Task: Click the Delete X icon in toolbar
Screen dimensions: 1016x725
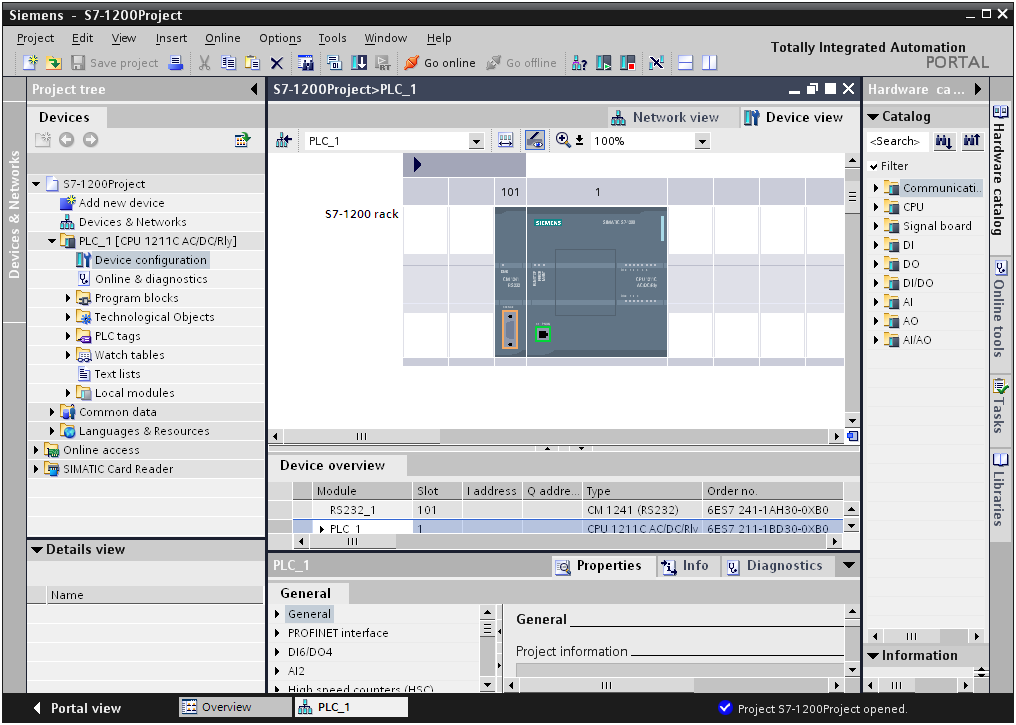Action: coord(277,62)
